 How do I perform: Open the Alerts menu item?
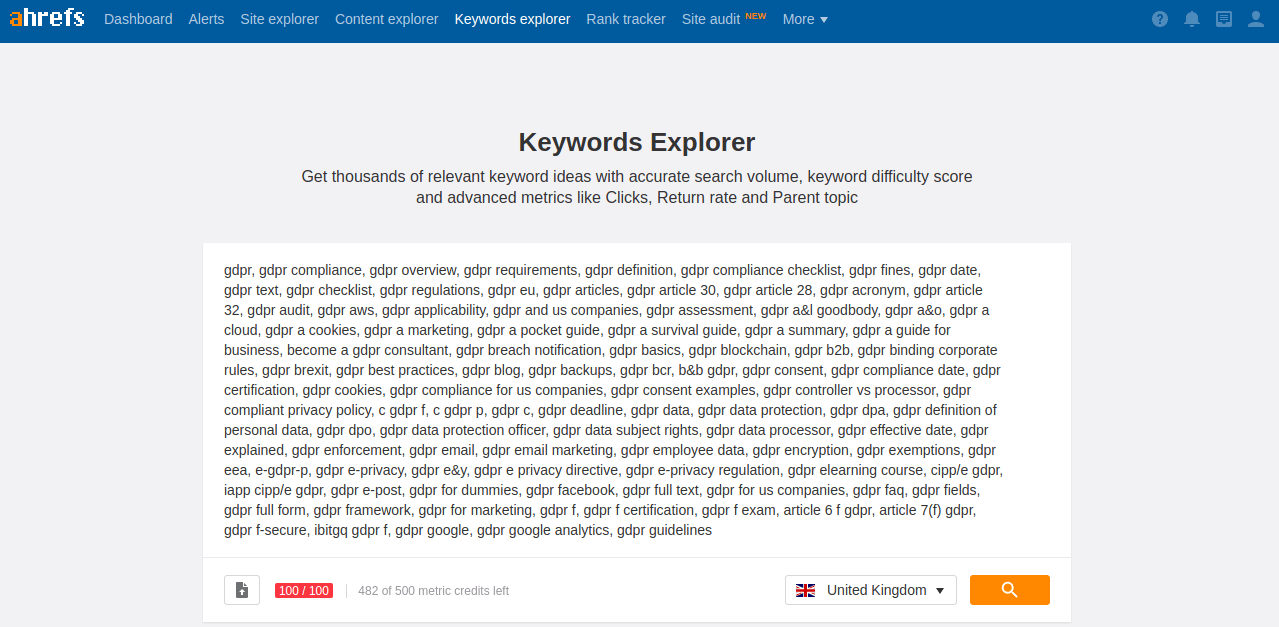pyautogui.click(x=206, y=19)
